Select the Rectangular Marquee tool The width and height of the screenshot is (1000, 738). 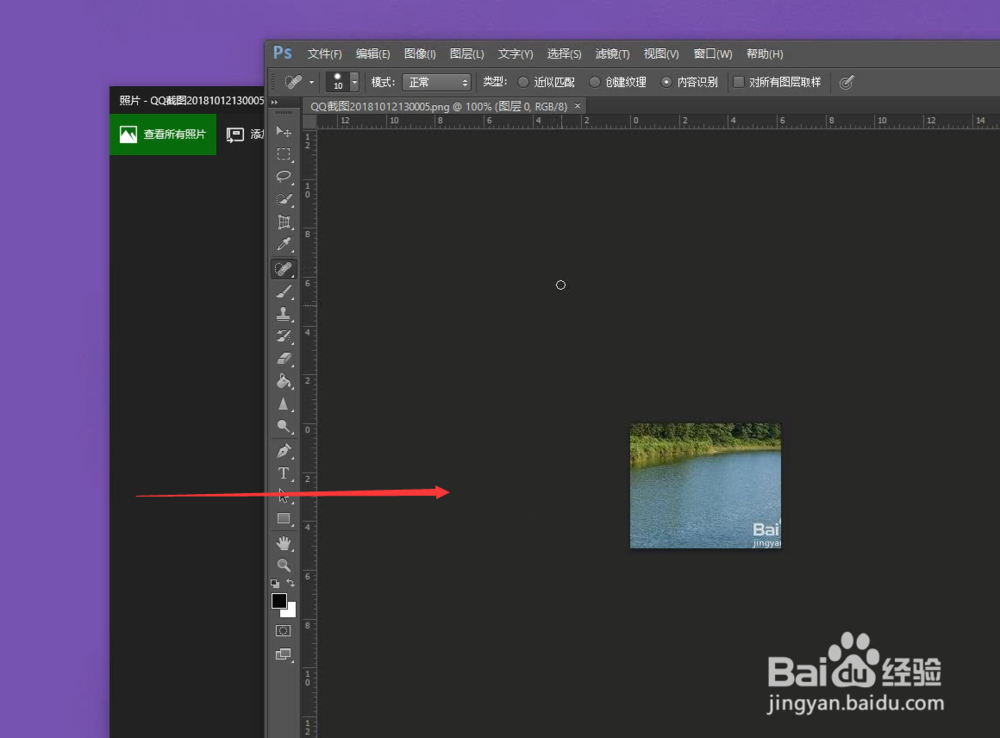284,154
